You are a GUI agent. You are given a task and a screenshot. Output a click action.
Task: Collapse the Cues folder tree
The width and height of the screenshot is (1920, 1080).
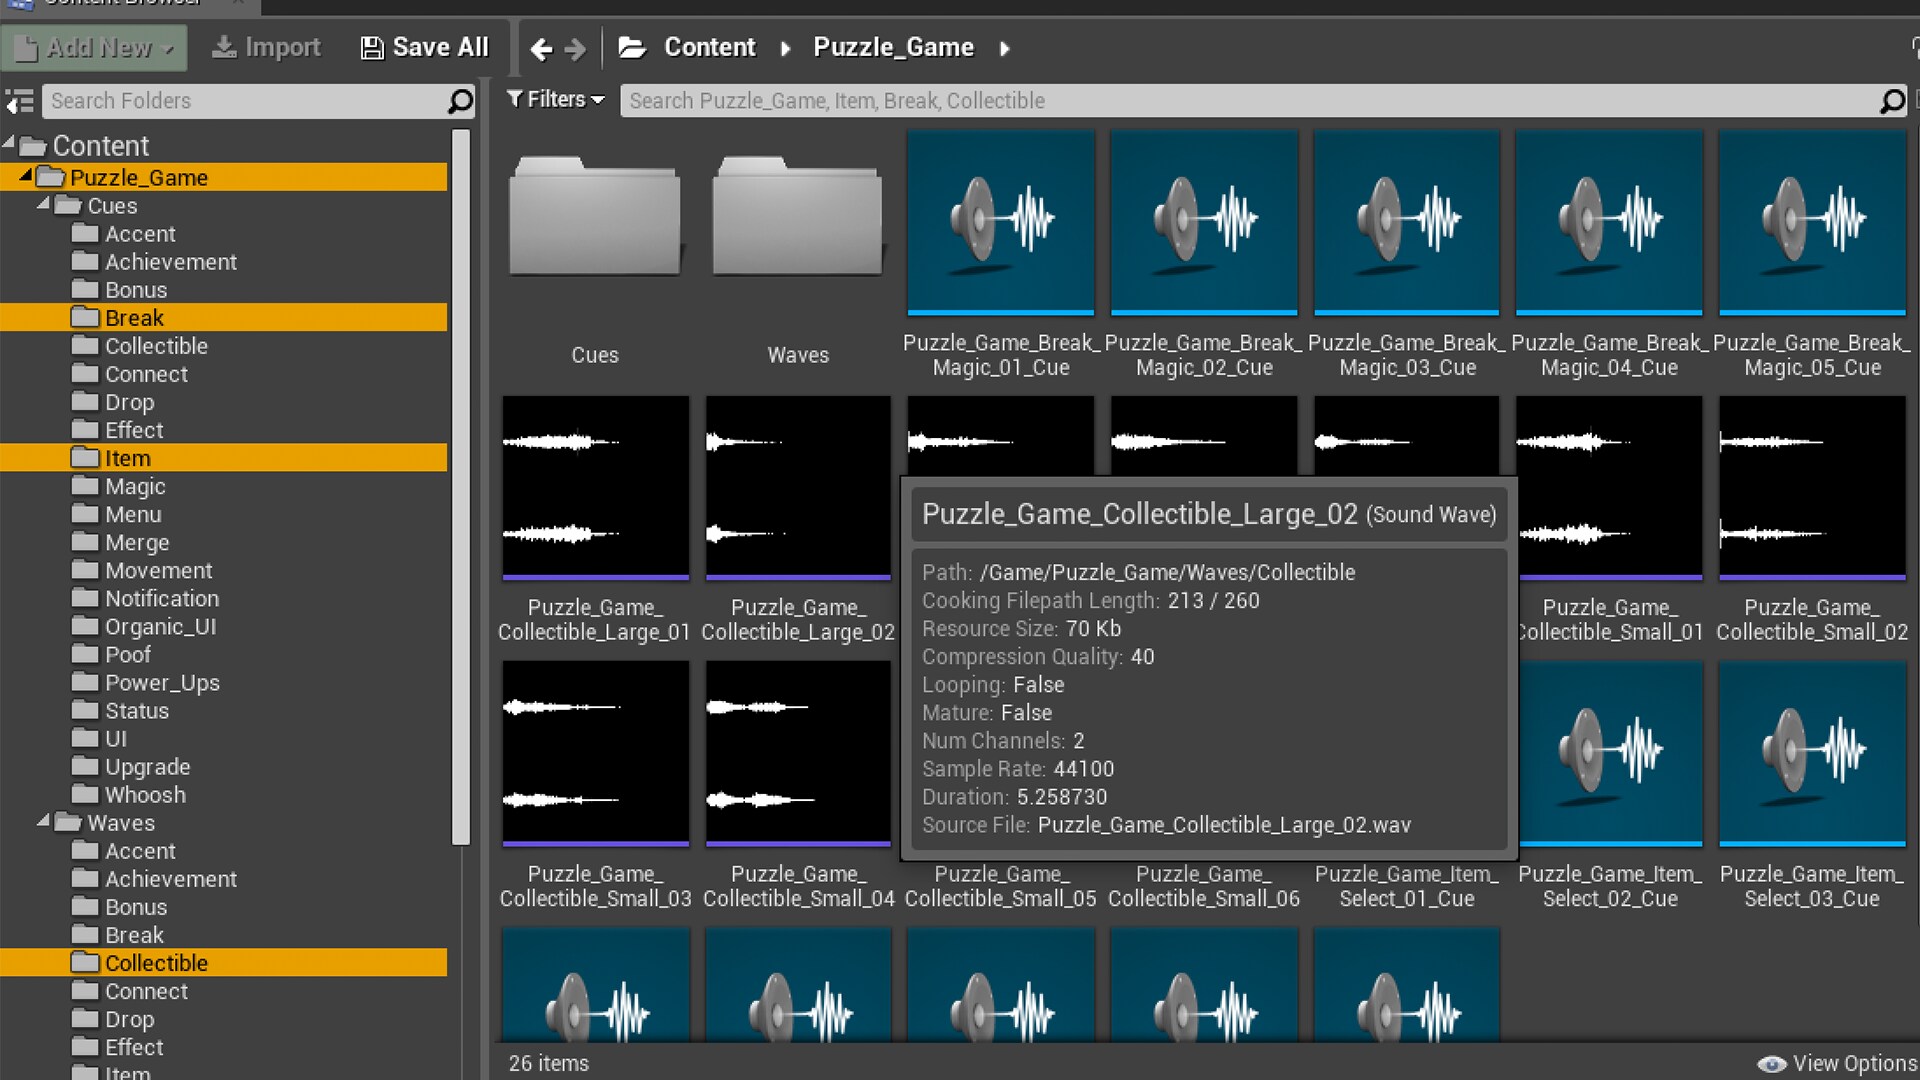coord(43,205)
